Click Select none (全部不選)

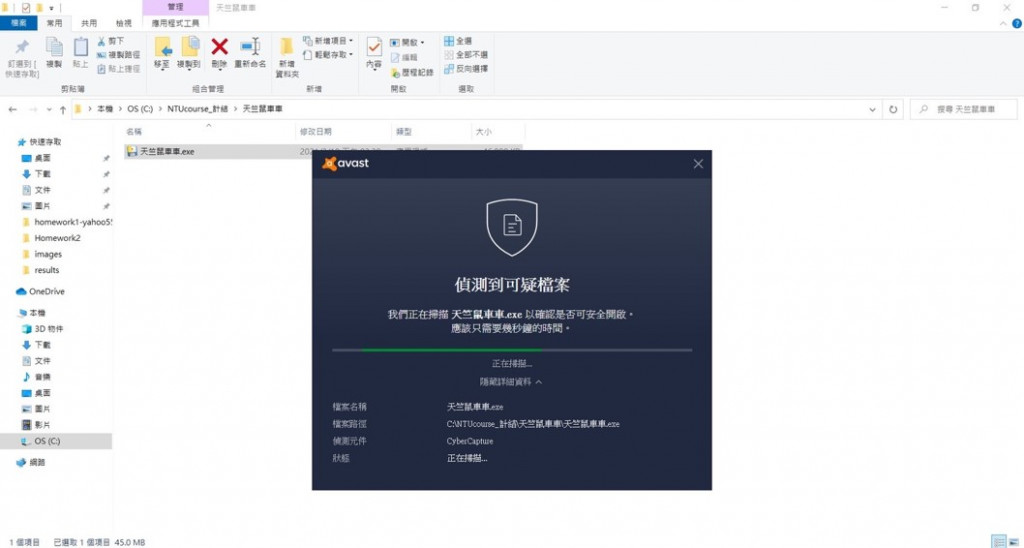466,55
